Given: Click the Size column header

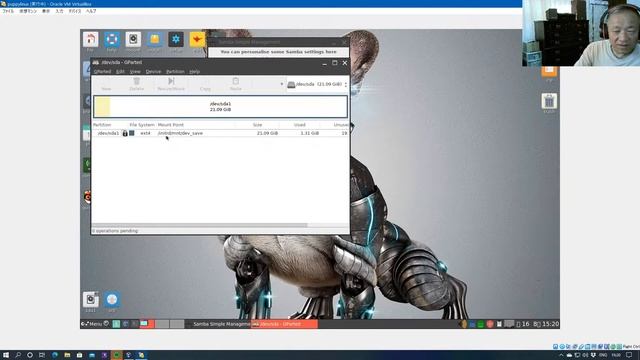Looking at the screenshot, I should tap(257, 124).
